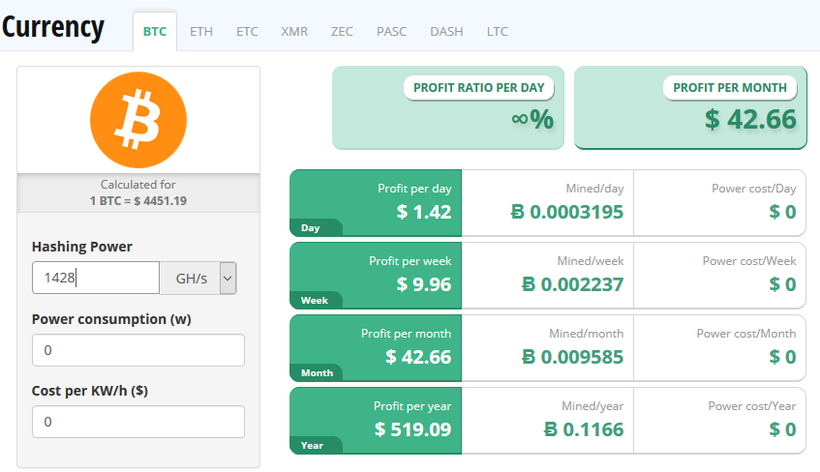Switch to ZEC currency
This screenshot has width=820, height=472.
(342, 31)
